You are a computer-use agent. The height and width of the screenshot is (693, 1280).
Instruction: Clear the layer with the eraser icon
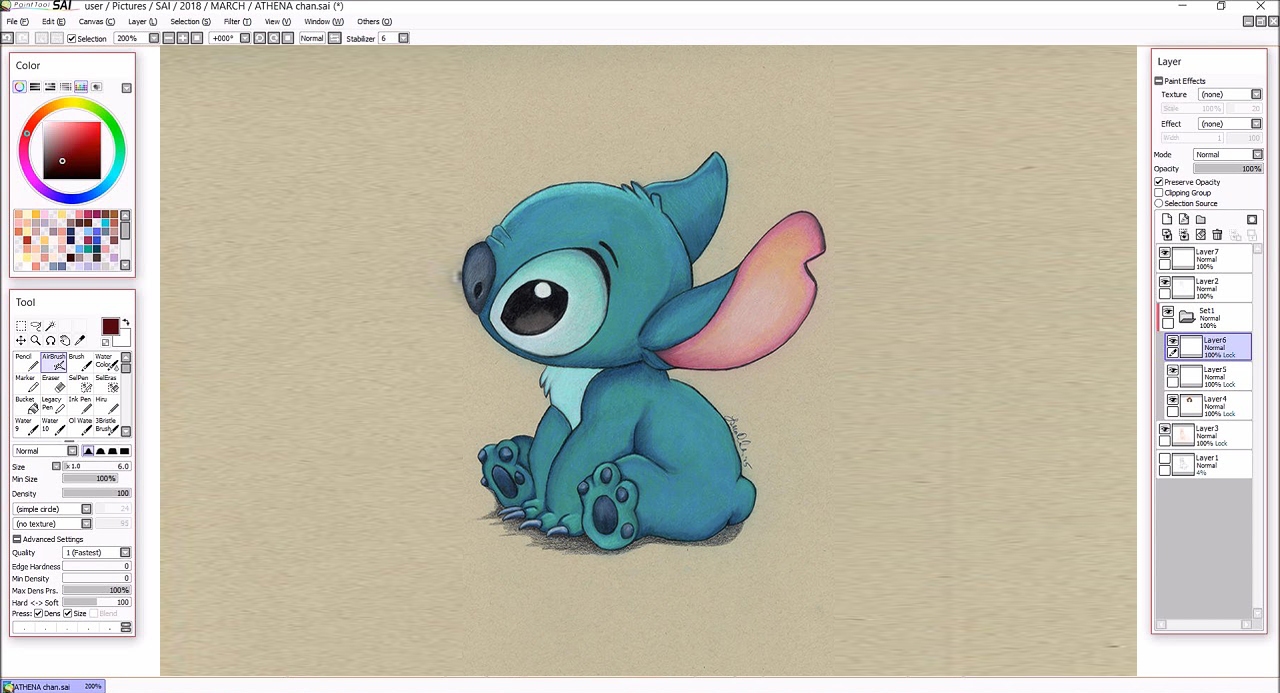(1201, 234)
